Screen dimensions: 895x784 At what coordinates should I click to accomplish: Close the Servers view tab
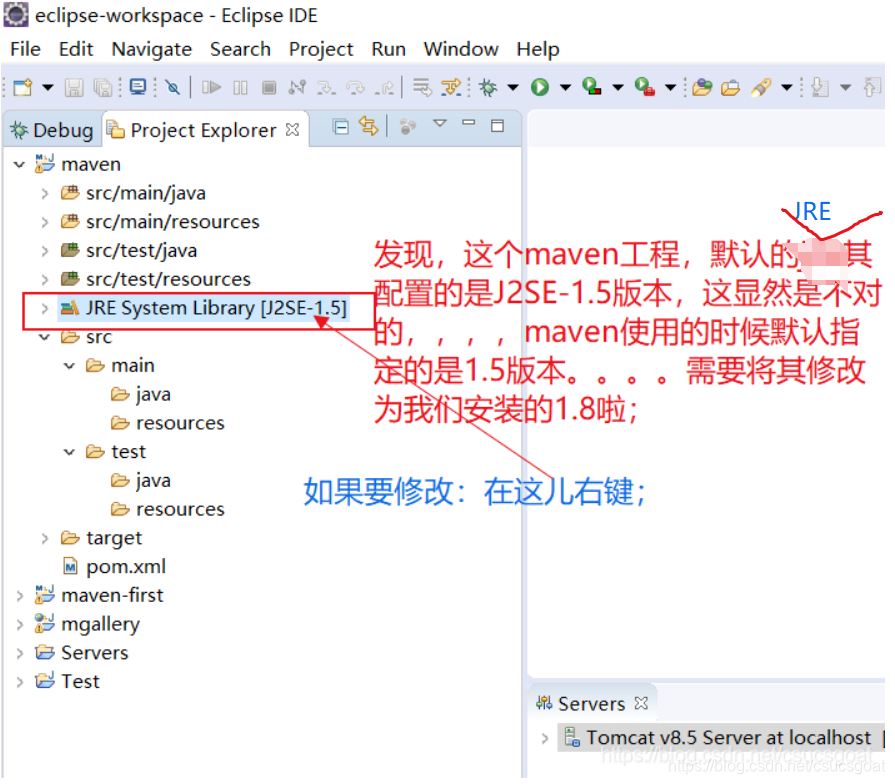coord(642,703)
